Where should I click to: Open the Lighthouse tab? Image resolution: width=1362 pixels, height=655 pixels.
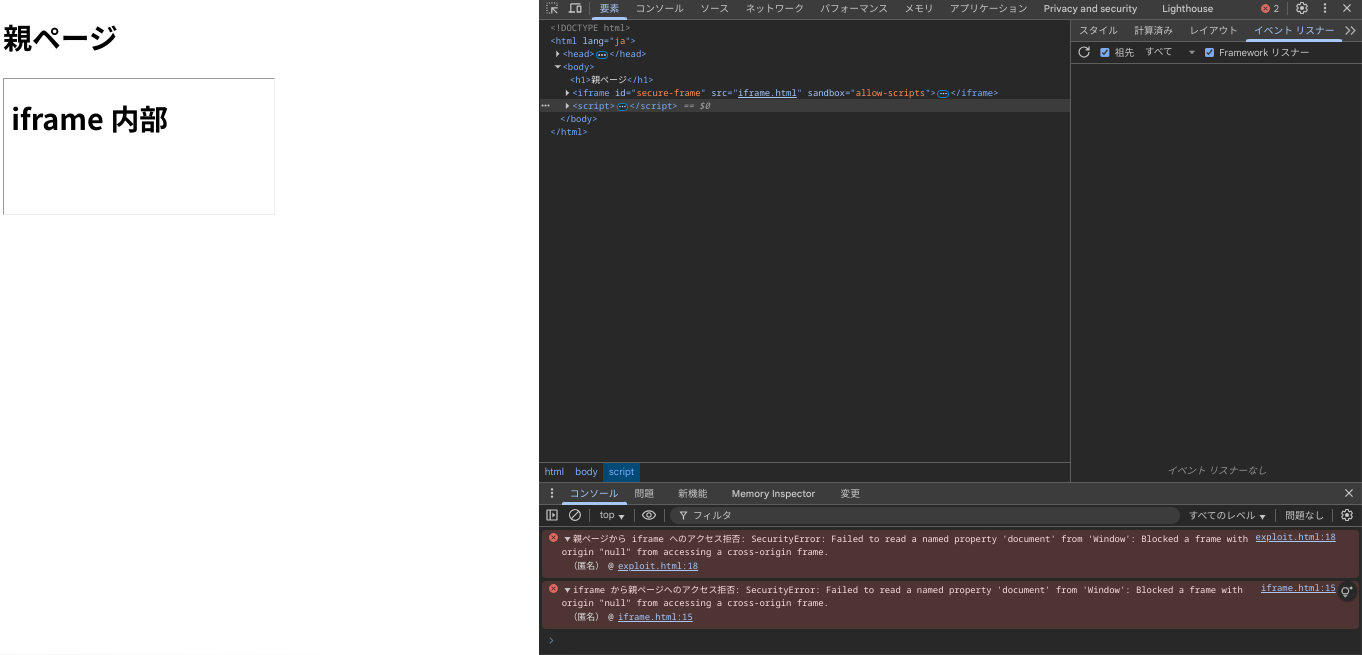(1187, 9)
